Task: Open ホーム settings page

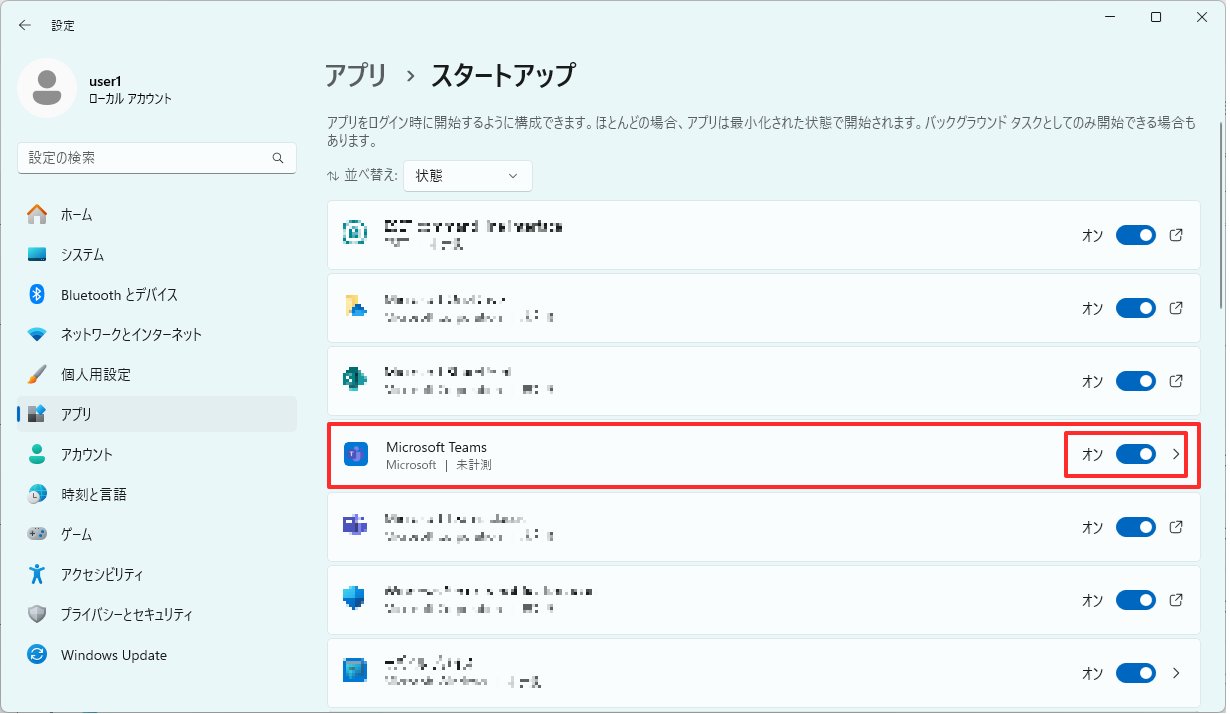Action: pyautogui.click(x=157, y=214)
